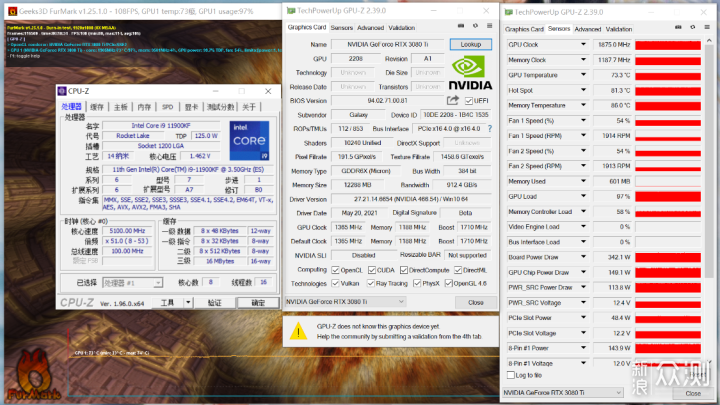The width and height of the screenshot is (720, 405).
Task: Click the NVIDIA GeForce RTX 3080 Ti name field
Action: point(388,45)
